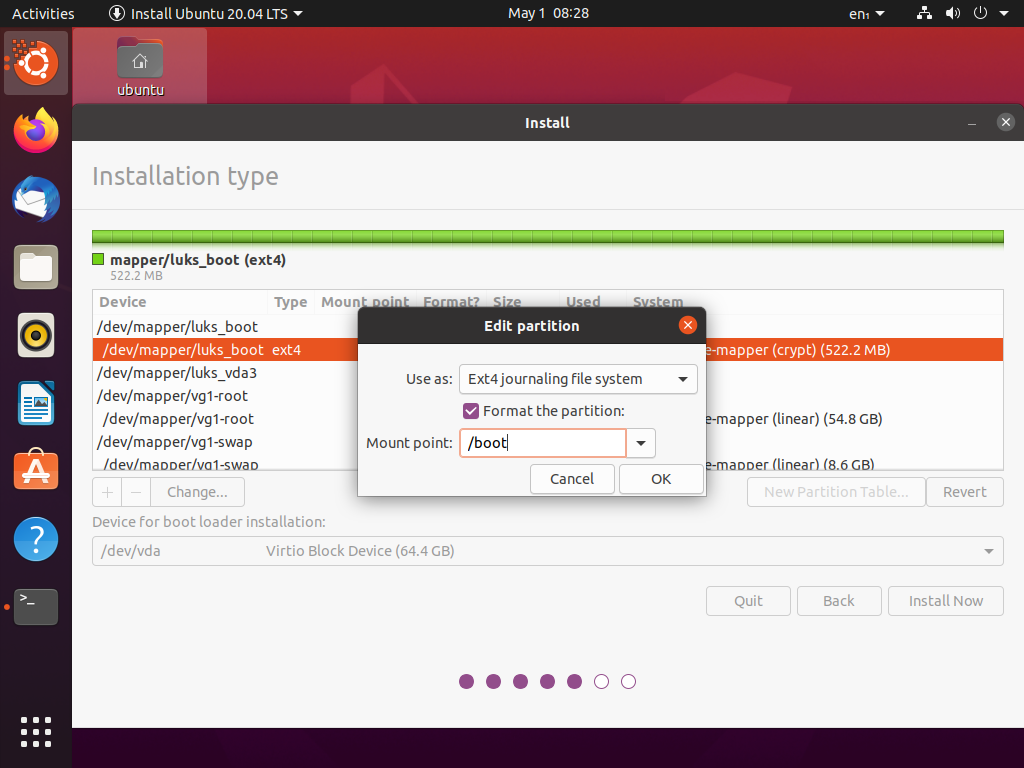This screenshot has height=768, width=1024.
Task: Open the Help question mark icon
Action: coord(36,539)
